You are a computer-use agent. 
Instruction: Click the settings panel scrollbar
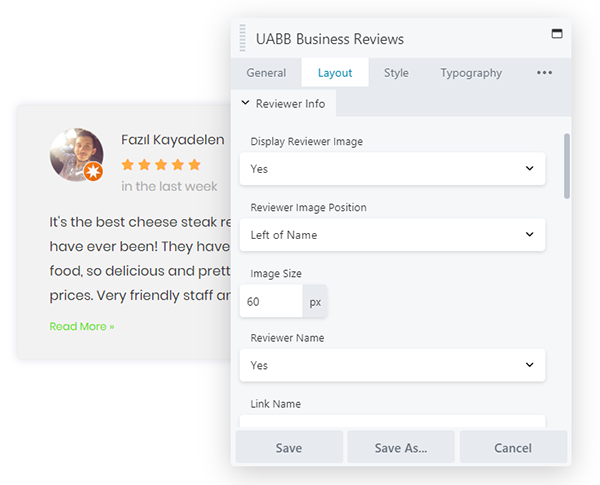tap(567, 165)
